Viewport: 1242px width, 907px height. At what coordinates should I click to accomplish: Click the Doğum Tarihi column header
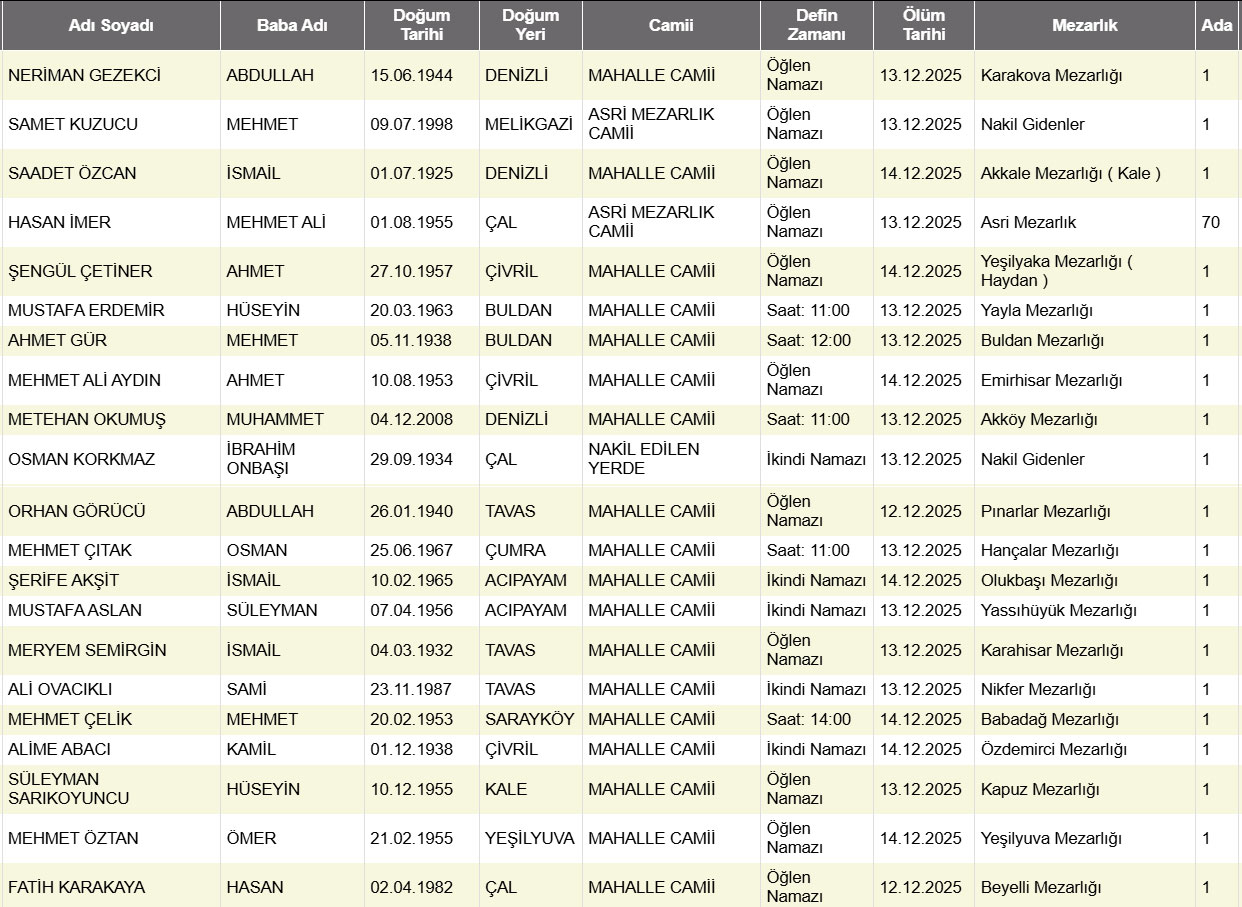coord(421,26)
